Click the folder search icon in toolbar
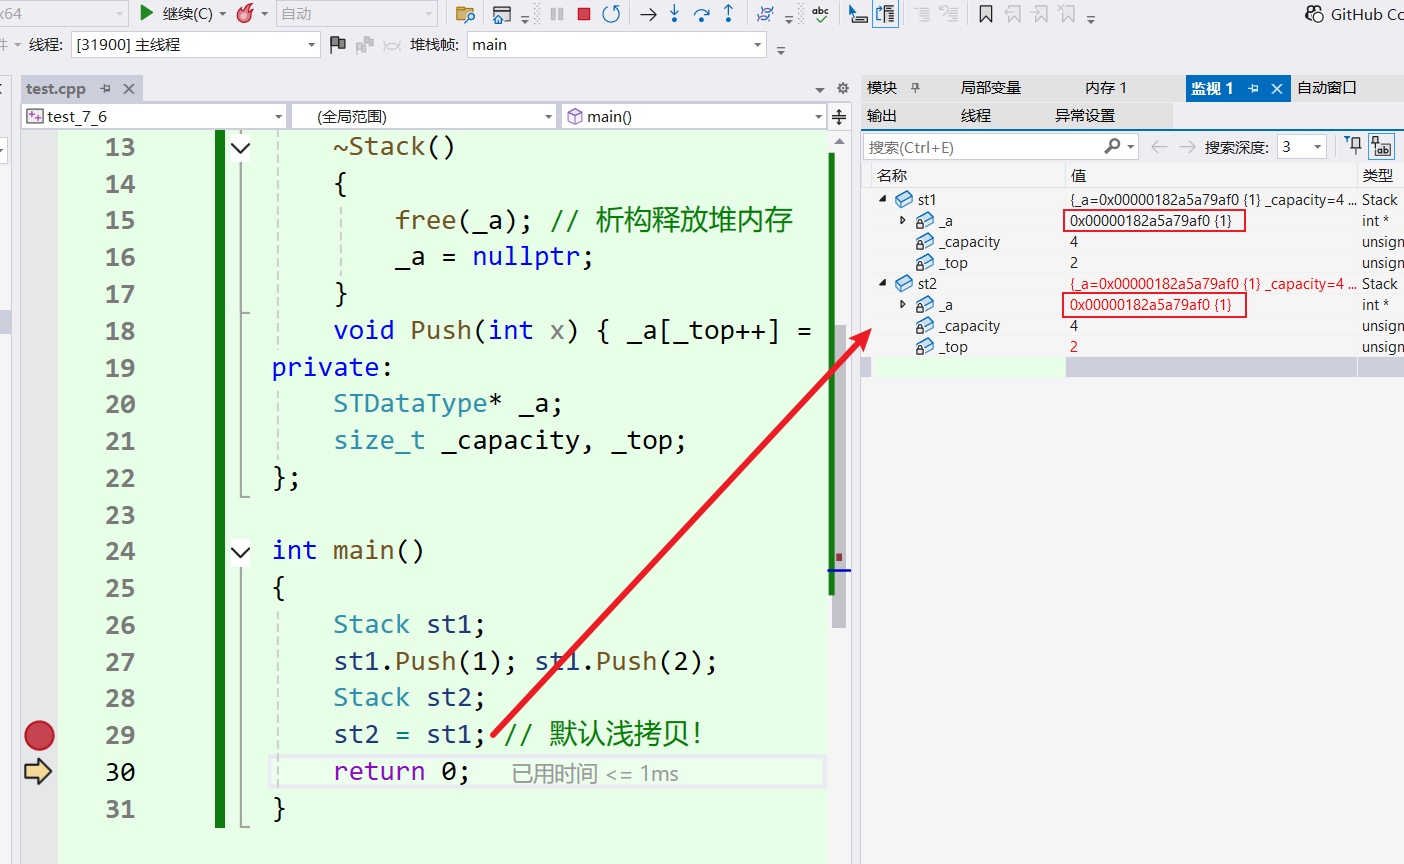Viewport: 1404px width, 864px height. pyautogui.click(x=465, y=14)
